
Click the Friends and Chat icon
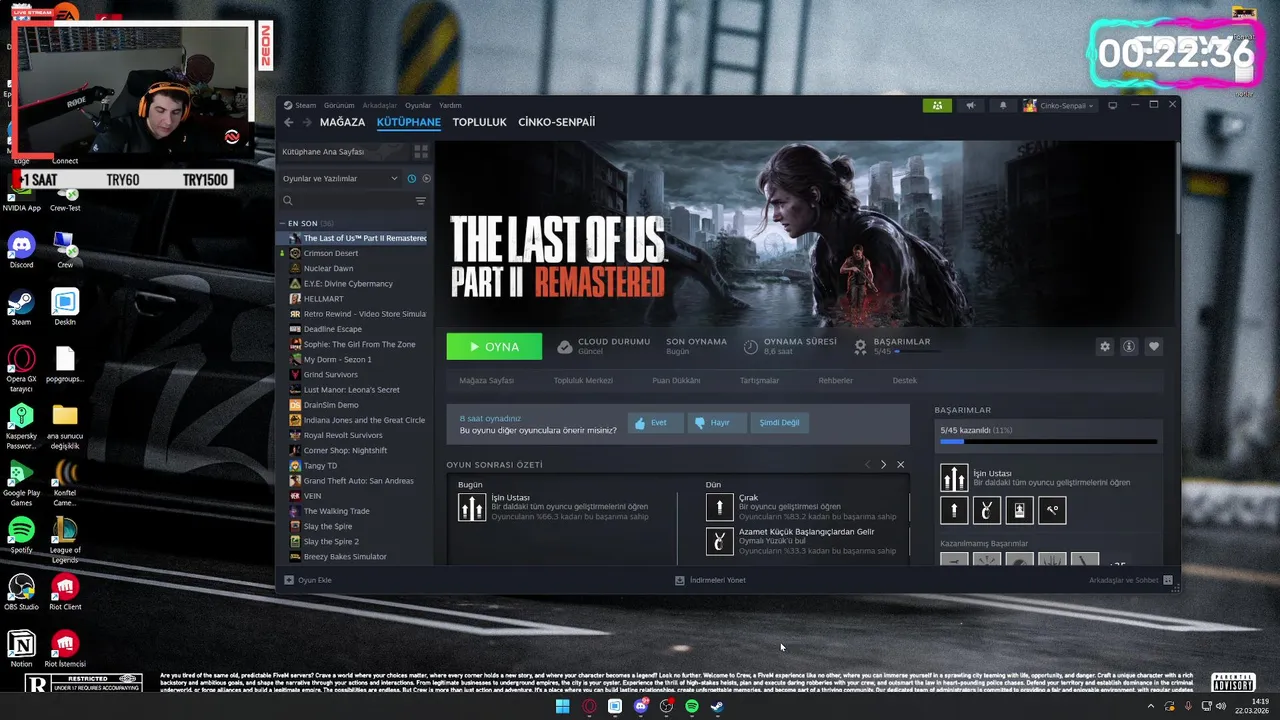1167,580
